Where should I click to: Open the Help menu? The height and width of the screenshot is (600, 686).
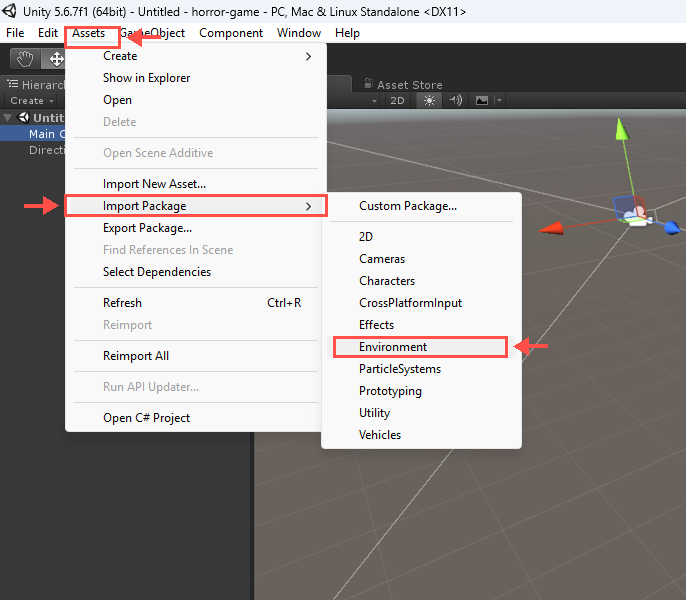[347, 33]
